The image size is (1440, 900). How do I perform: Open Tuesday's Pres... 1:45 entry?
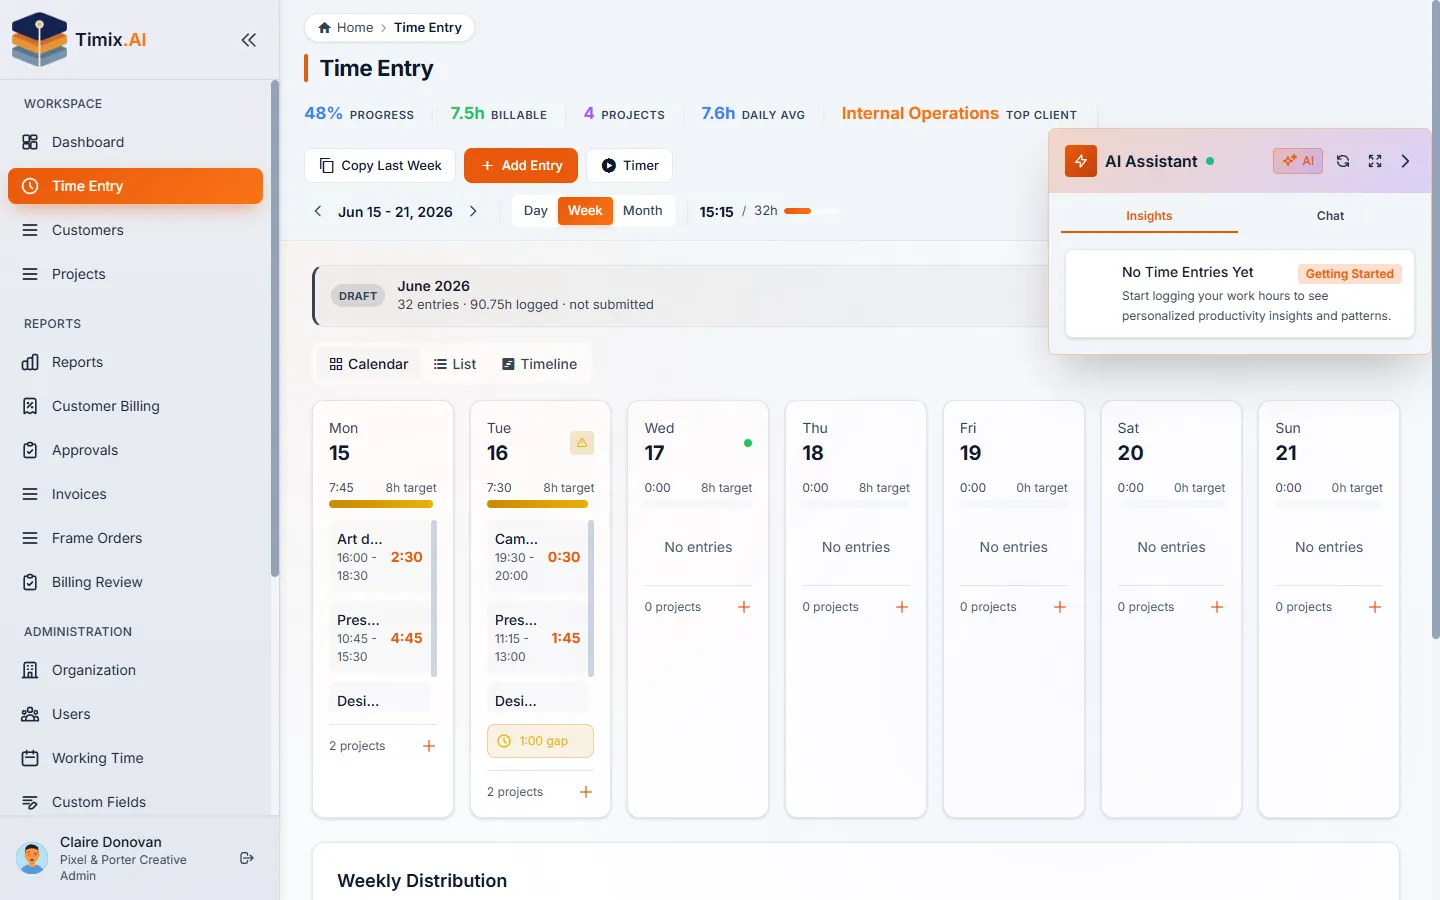[538, 638]
